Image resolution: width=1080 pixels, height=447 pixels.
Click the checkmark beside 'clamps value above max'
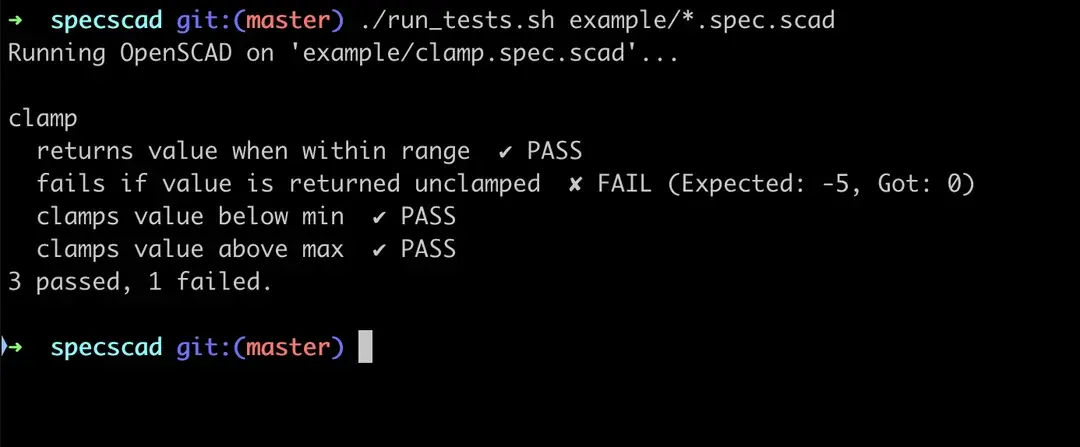[x=379, y=249]
